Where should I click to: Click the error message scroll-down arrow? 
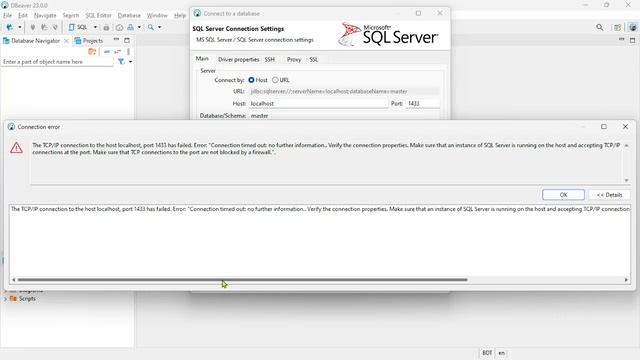[x=626, y=180]
